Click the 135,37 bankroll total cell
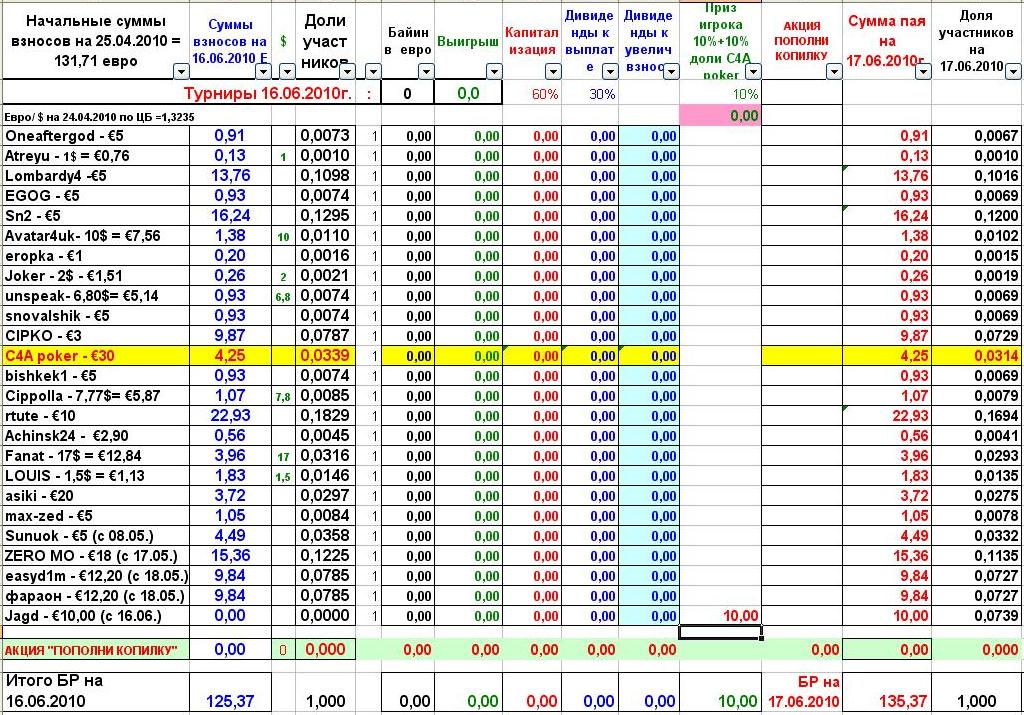1024x715 pixels. 887,701
